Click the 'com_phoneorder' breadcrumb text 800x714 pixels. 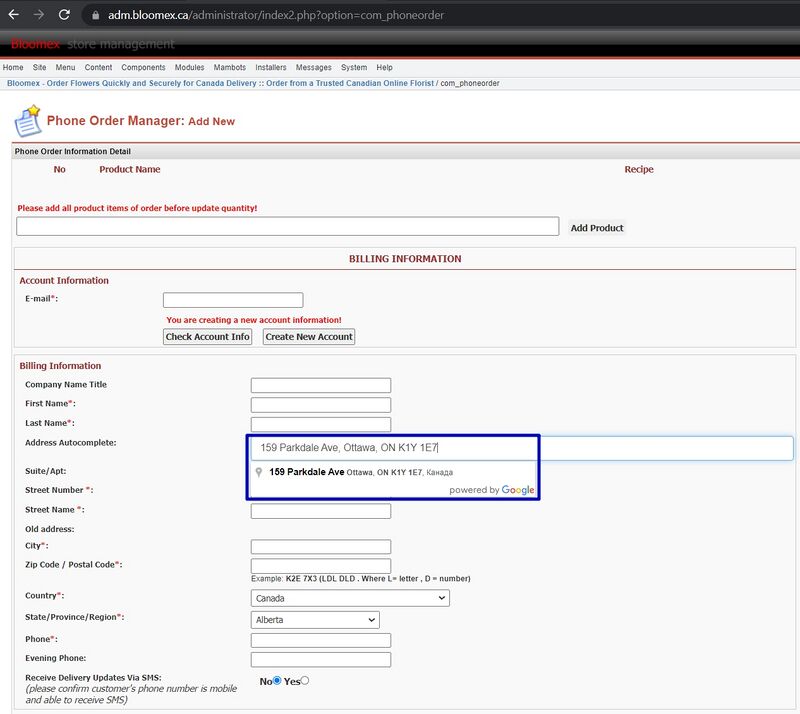470,83
